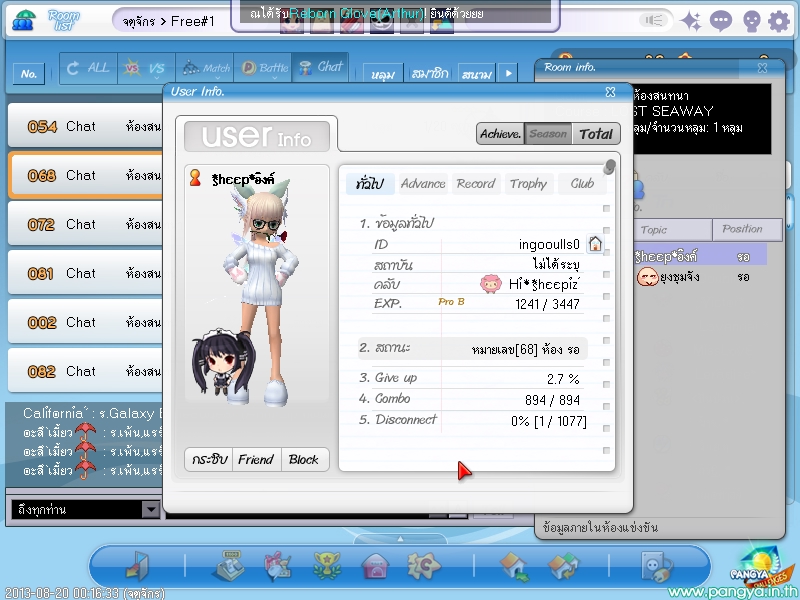Click the Pro B rank label

tap(451, 302)
